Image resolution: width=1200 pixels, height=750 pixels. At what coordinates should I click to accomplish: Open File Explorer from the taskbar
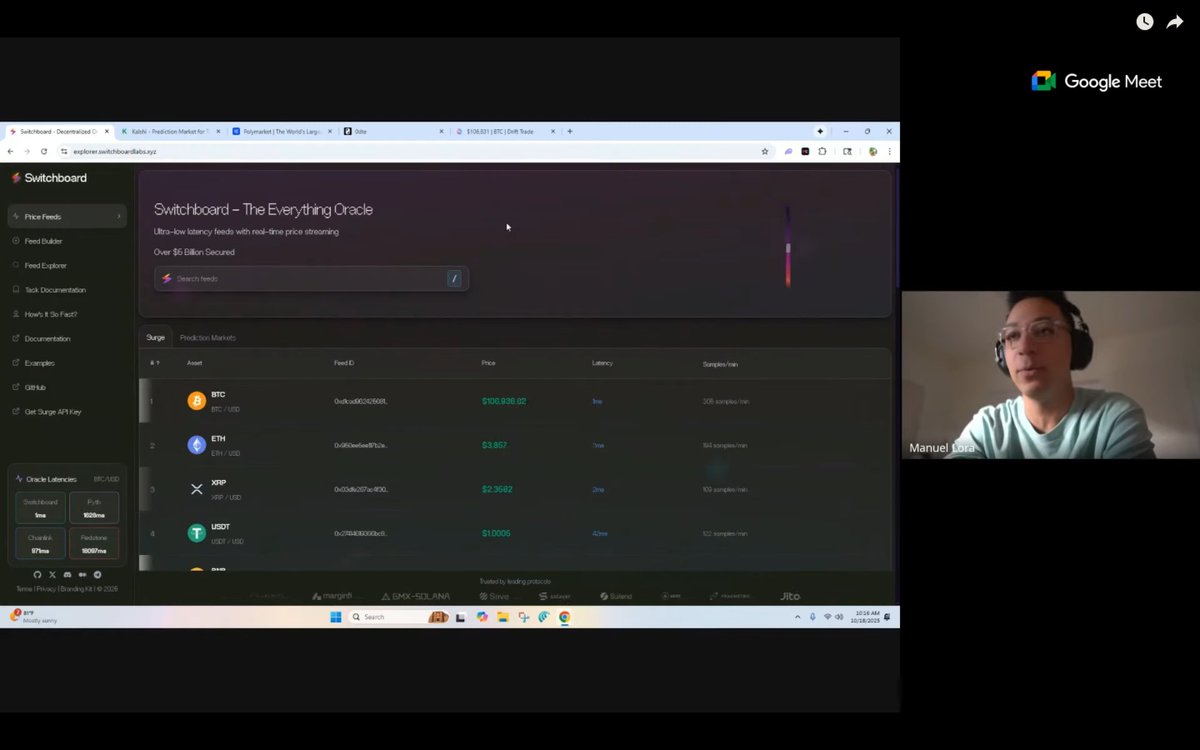coord(503,617)
